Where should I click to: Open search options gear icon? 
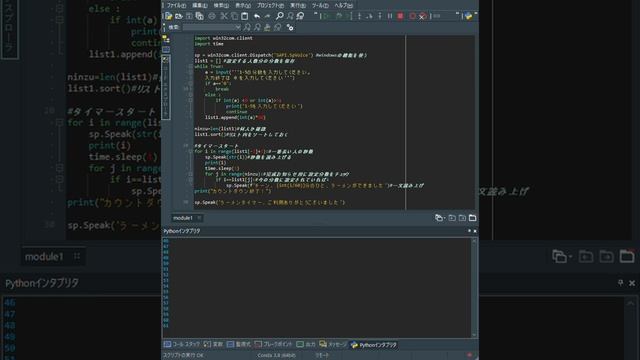click(290, 27)
